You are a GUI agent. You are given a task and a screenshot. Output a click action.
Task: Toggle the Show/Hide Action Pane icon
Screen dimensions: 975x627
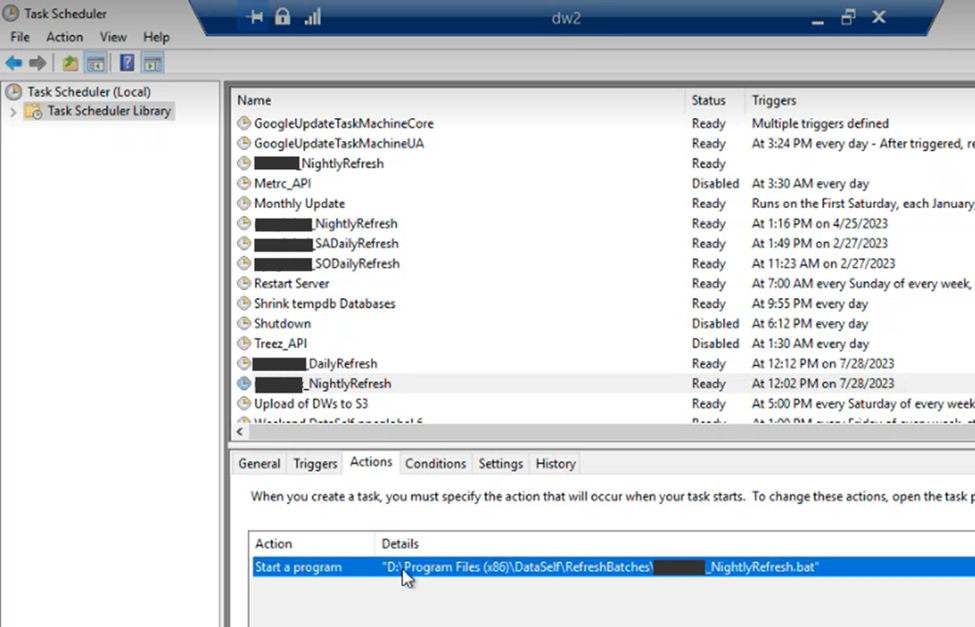point(152,63)
